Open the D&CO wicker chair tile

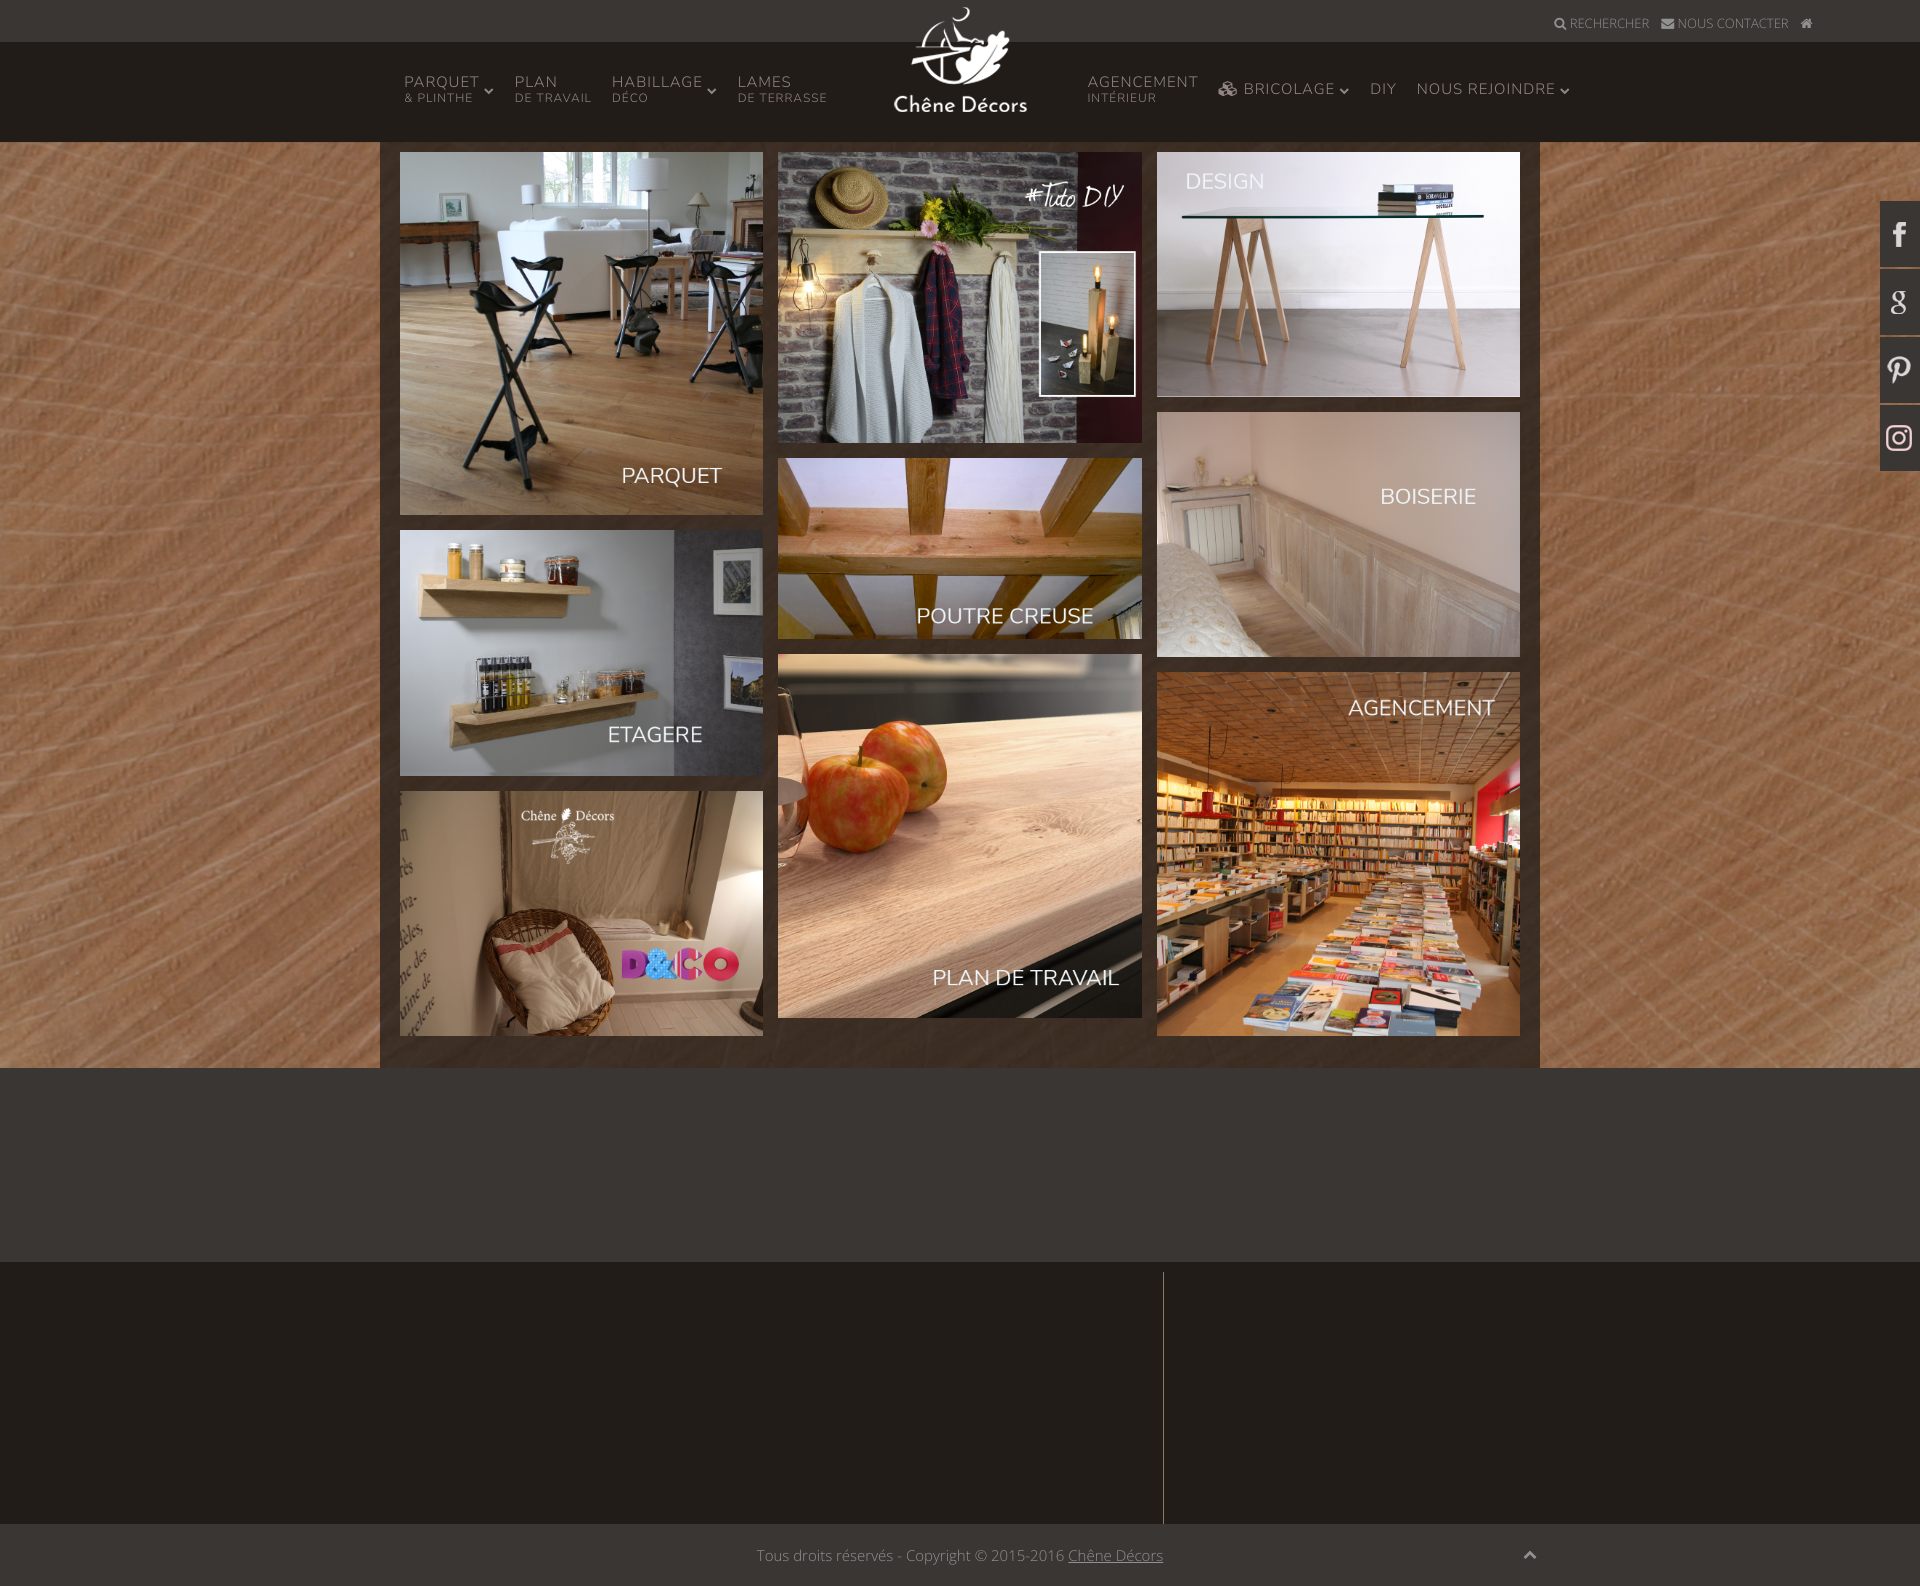(581, 913)
